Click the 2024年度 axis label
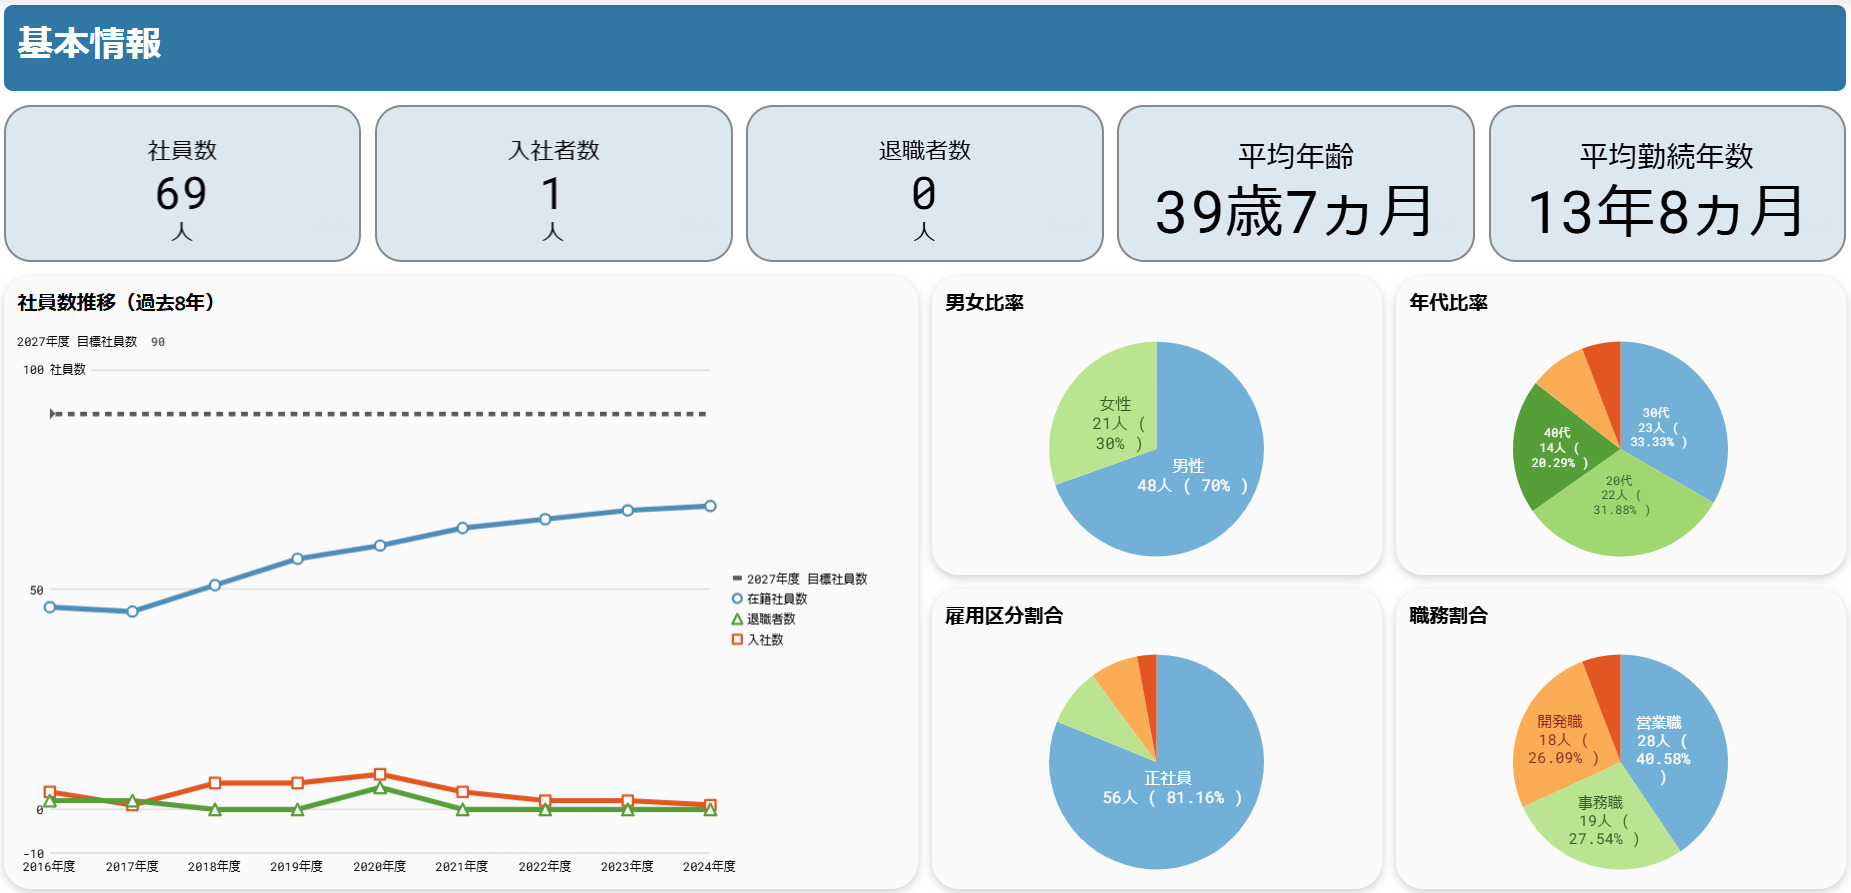This screenshot has width=1851, height=893. coord(709,866)
